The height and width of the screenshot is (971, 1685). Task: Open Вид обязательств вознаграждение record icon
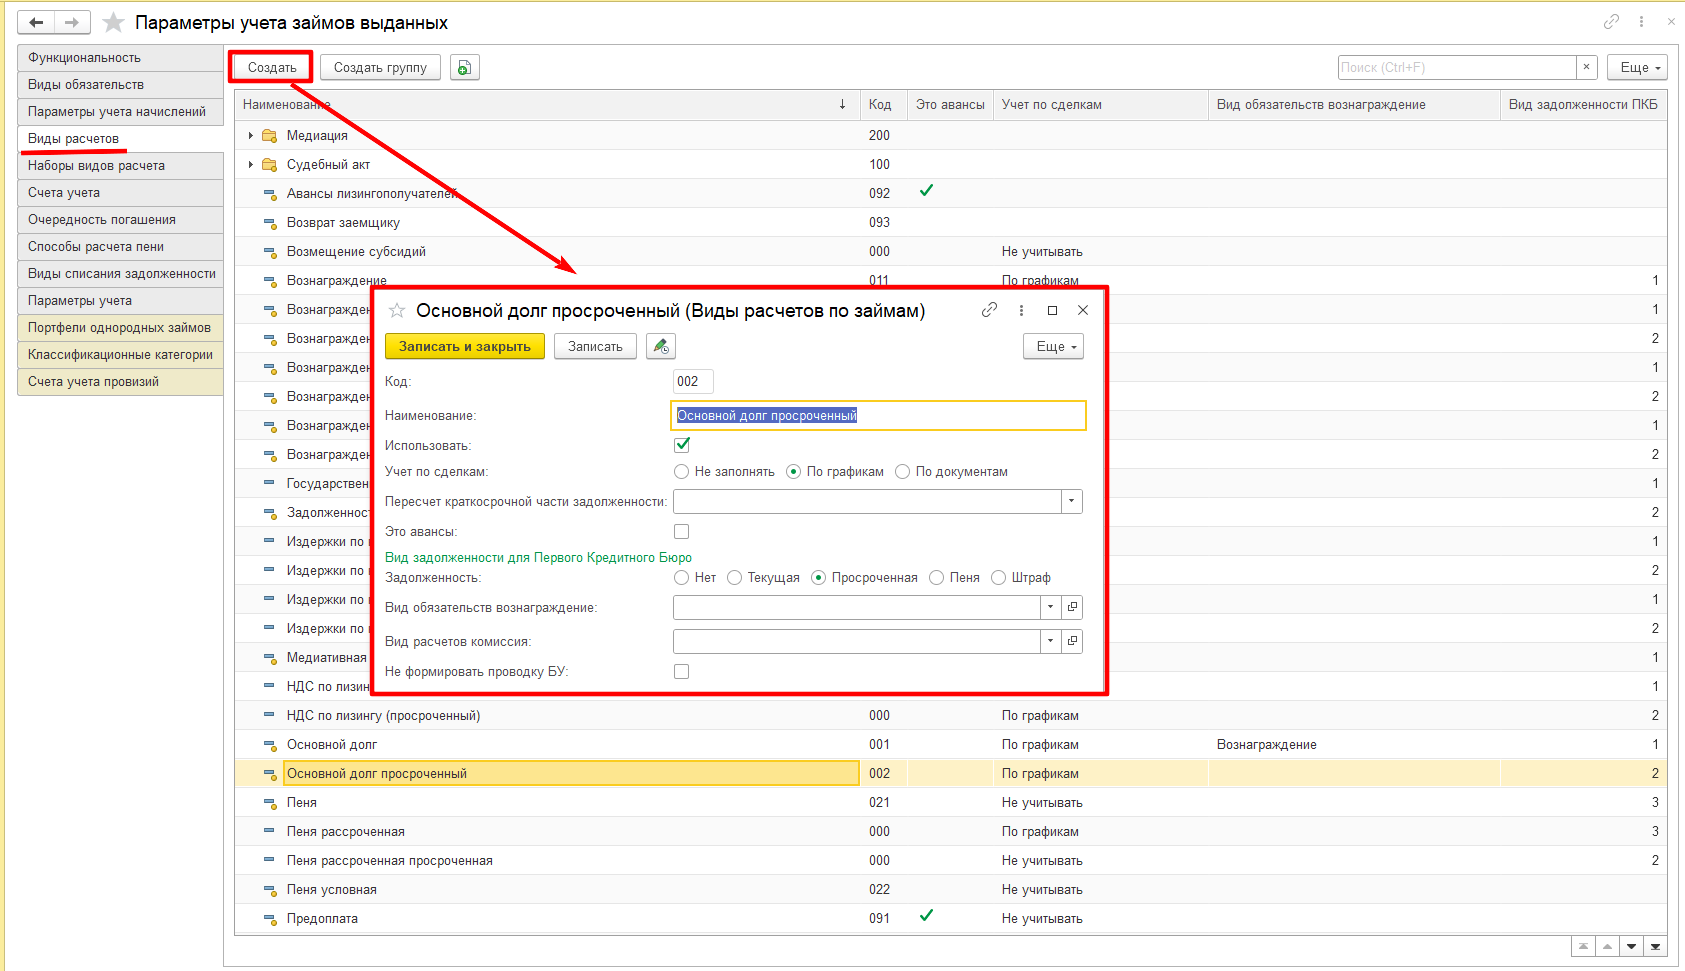[1072, 607]
